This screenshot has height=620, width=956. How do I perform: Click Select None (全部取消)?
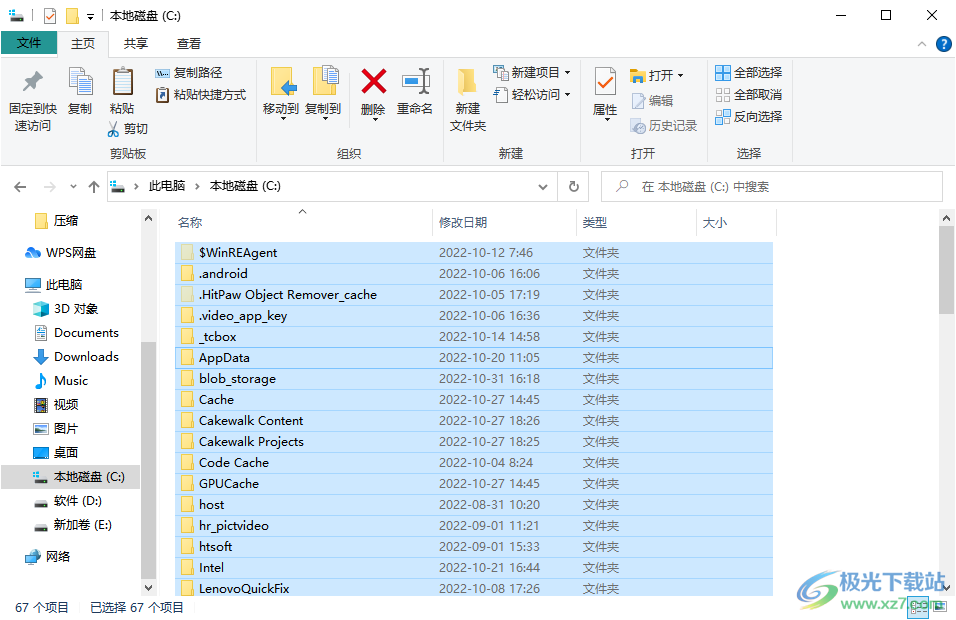(x=749, y=94)
